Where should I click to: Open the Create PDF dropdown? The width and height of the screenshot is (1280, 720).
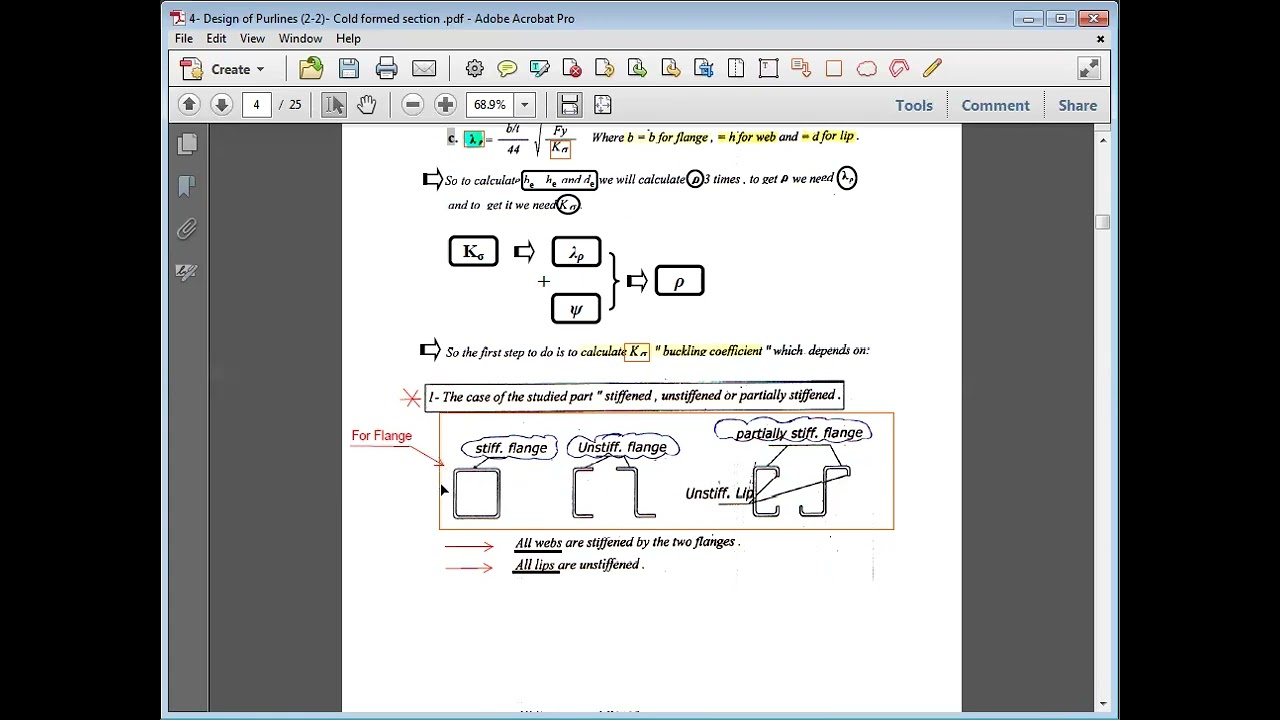coord(222,69)
